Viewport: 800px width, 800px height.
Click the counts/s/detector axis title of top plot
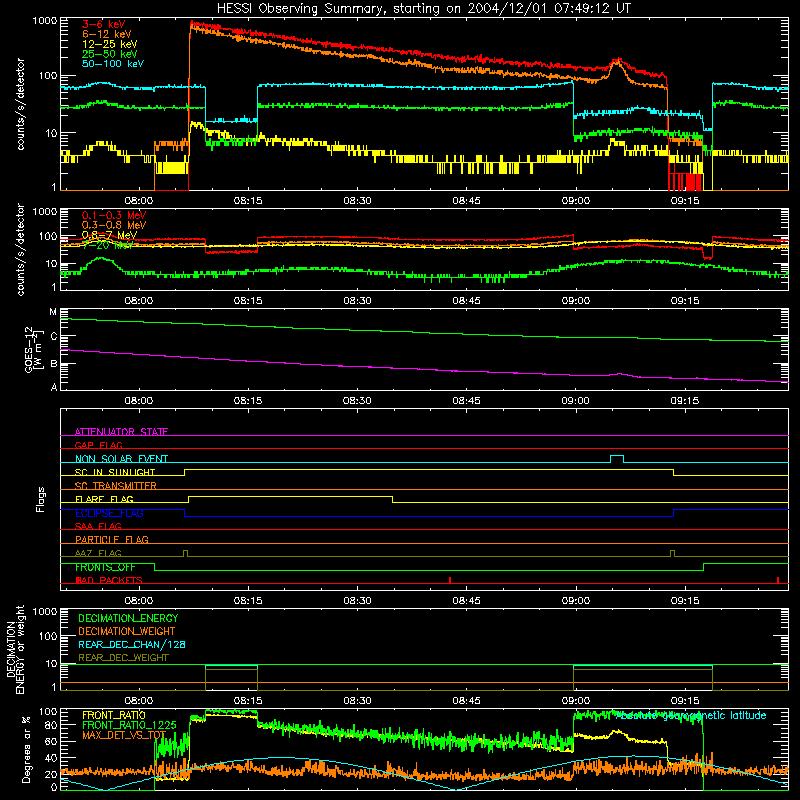[20, 104]
